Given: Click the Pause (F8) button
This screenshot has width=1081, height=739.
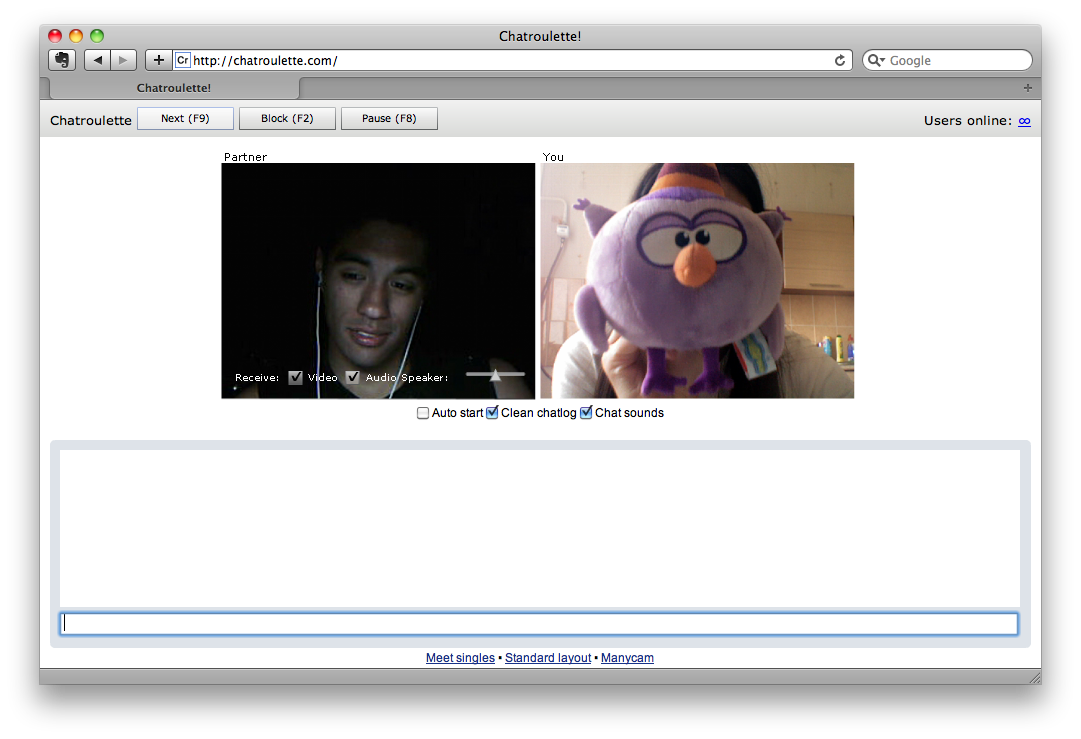Looking at the screenshot, I should coord(390,119).
